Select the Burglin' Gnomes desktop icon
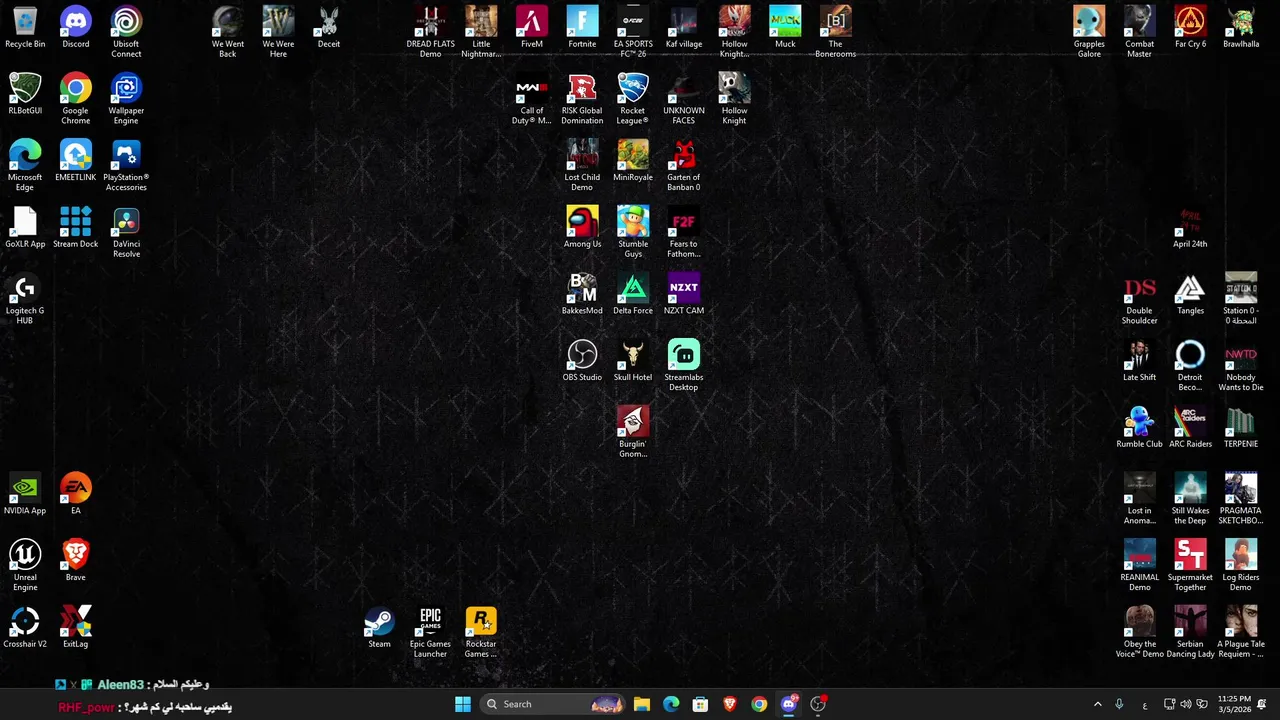This screenshot has width=1280, height=720. point(633,432)
